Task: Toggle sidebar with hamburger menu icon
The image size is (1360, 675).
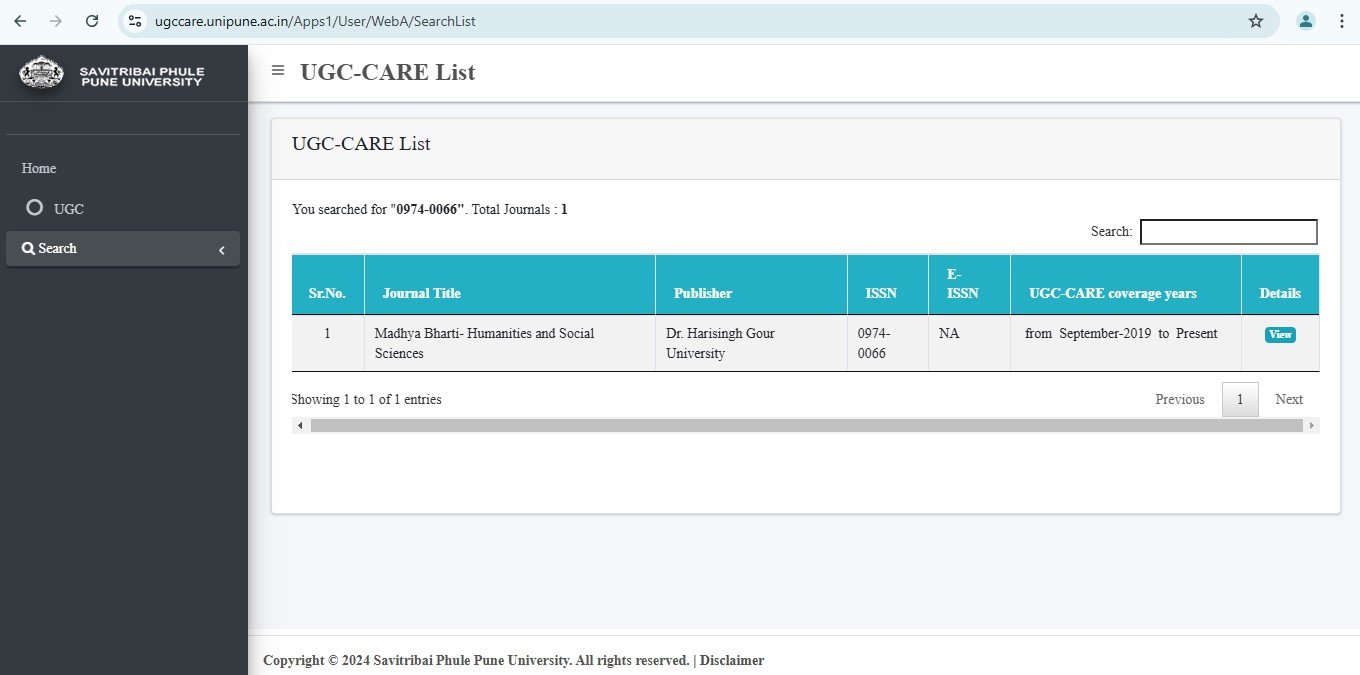Action: point(278,70)
